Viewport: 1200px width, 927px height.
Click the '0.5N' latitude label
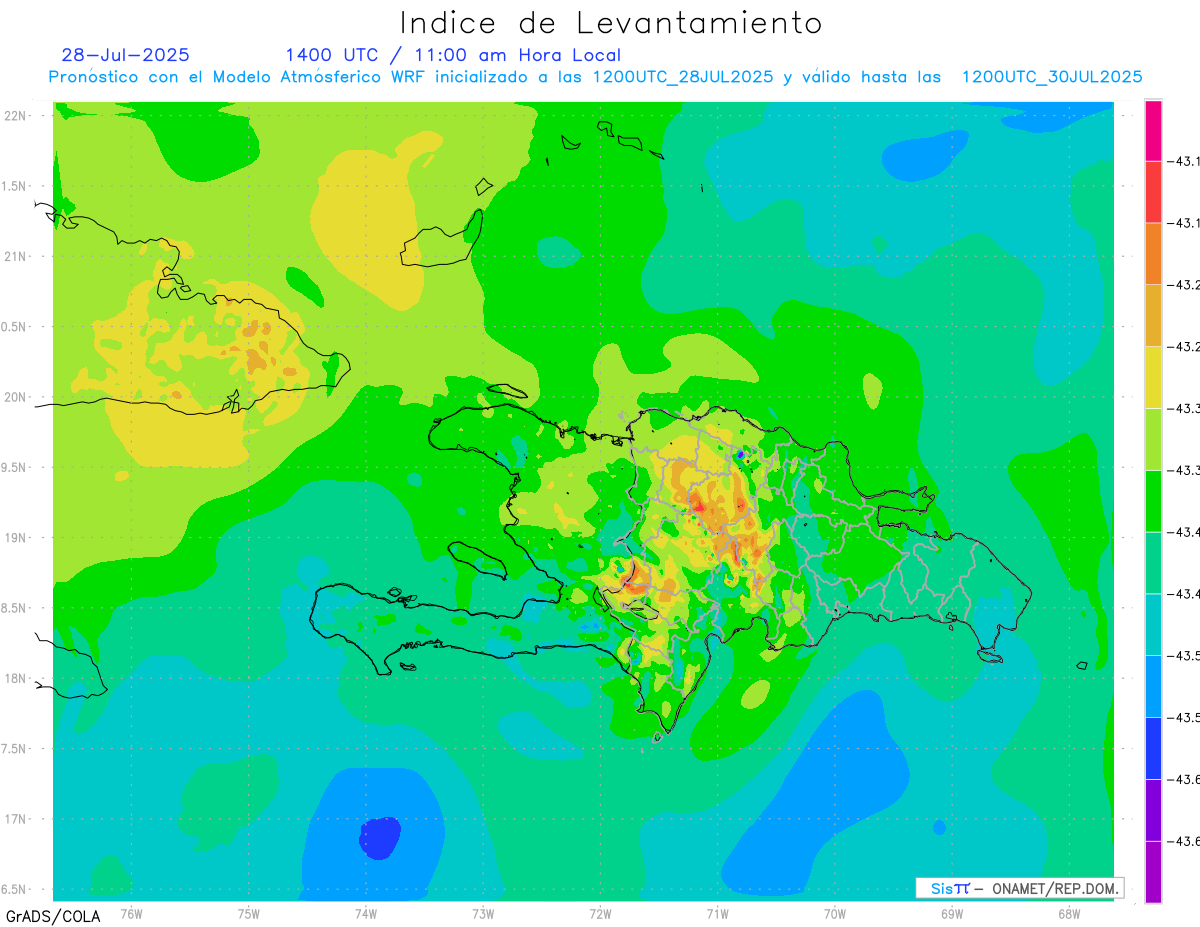click(15, 327)
